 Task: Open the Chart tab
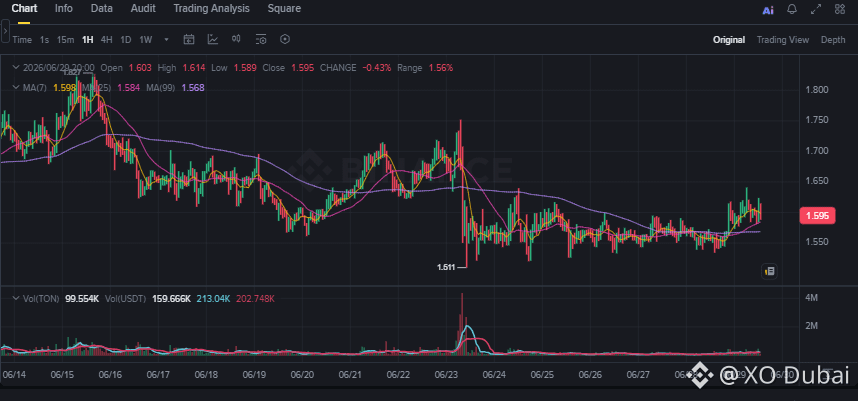click(x=24, y=9)
